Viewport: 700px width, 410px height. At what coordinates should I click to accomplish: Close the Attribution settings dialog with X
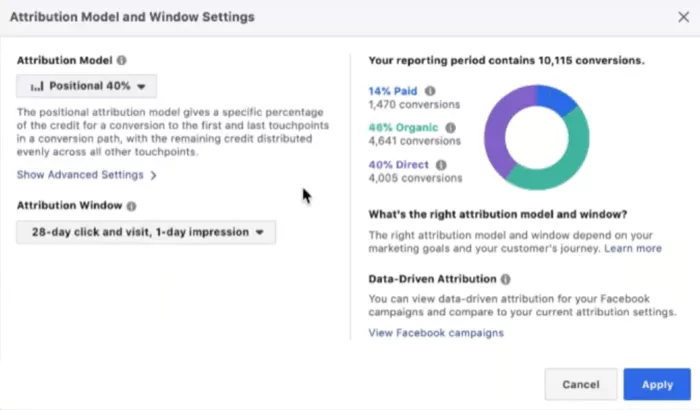683,17
